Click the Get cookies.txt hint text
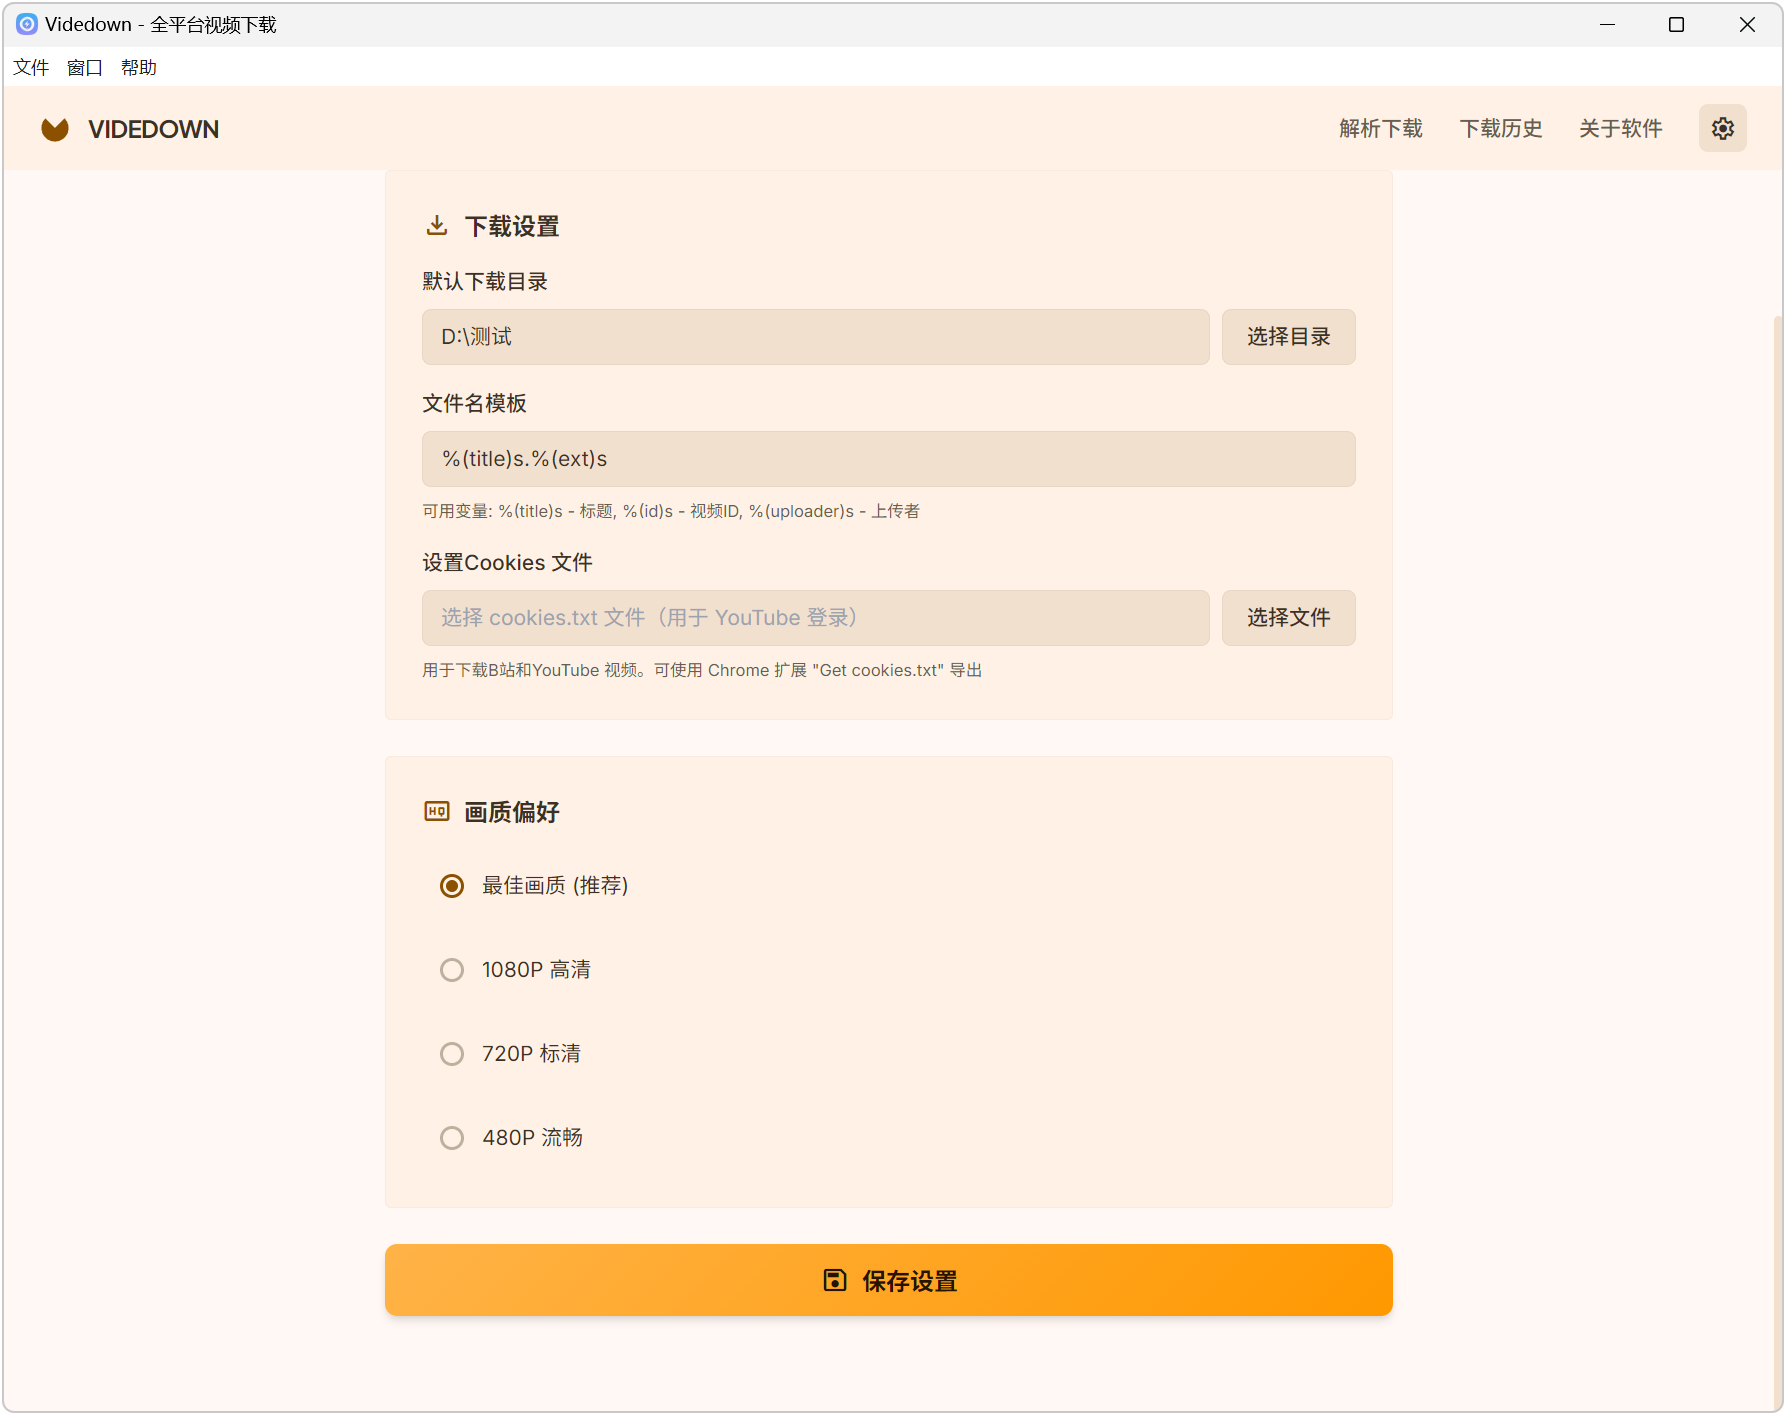Image resolution: width=1785 pixels, height=1415 pixels. (702, 670)
